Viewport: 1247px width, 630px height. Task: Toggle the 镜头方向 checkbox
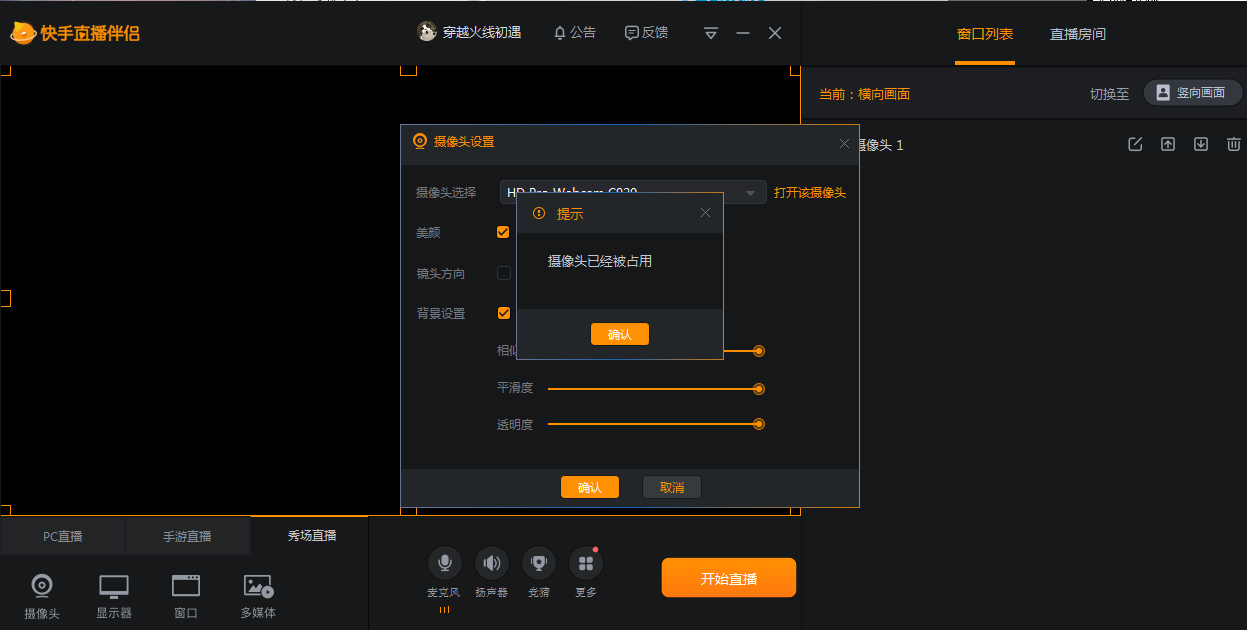pyautogui.click(x=504, y=273)
